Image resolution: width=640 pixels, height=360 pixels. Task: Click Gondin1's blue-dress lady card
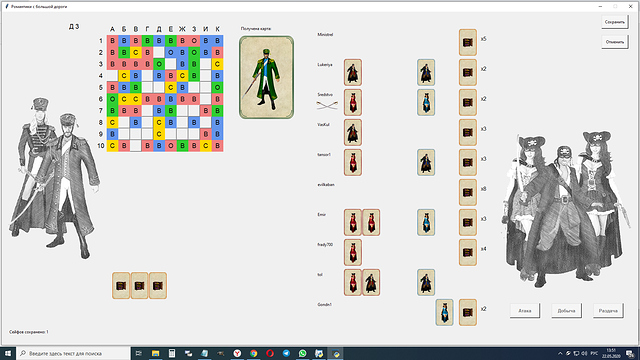tap(444, 312)
